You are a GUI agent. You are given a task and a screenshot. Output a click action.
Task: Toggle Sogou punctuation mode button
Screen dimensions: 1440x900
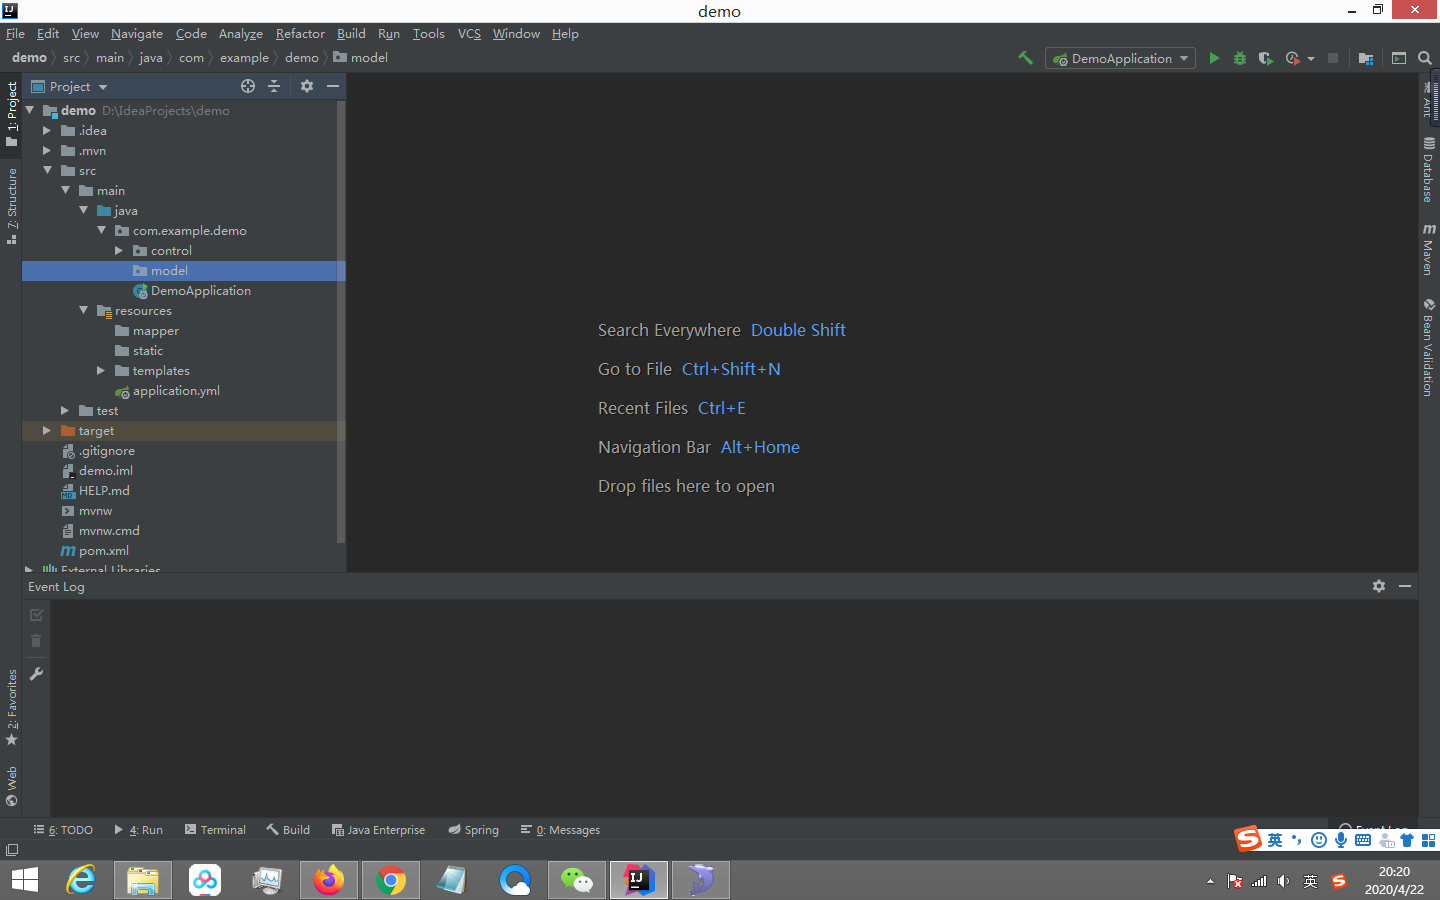tap(1297, 840)
